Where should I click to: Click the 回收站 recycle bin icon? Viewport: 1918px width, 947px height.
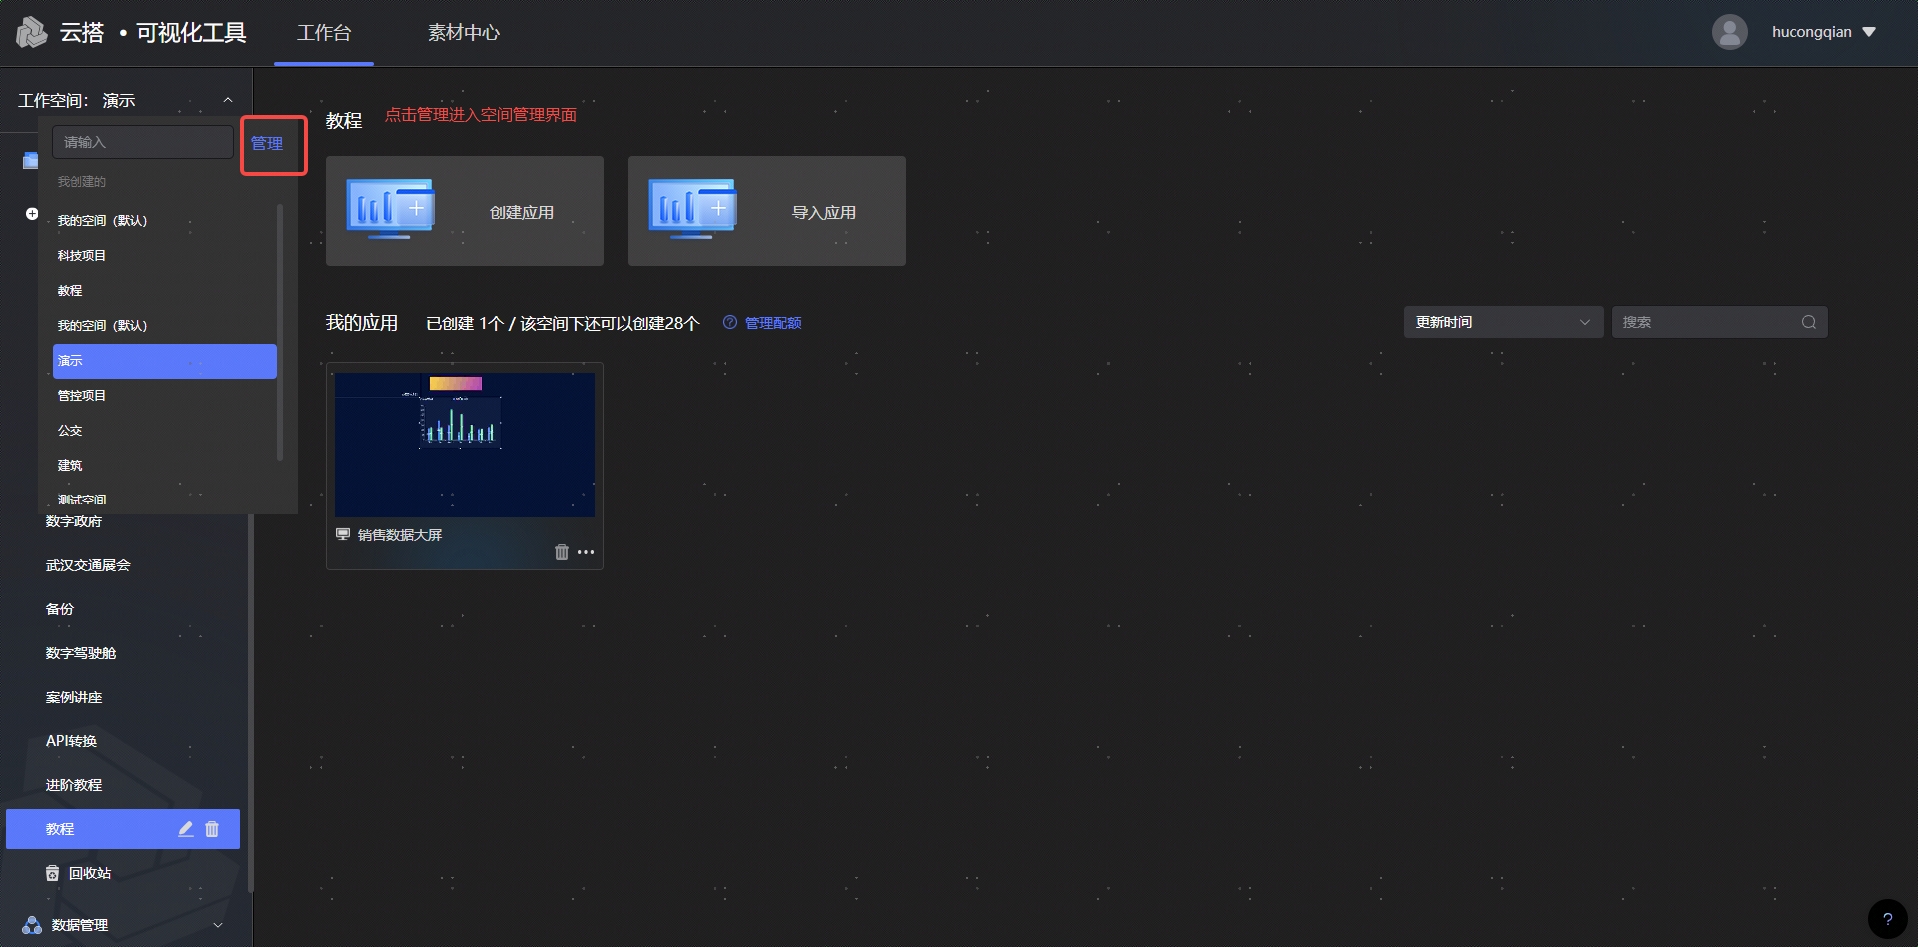tap(53, 873)
